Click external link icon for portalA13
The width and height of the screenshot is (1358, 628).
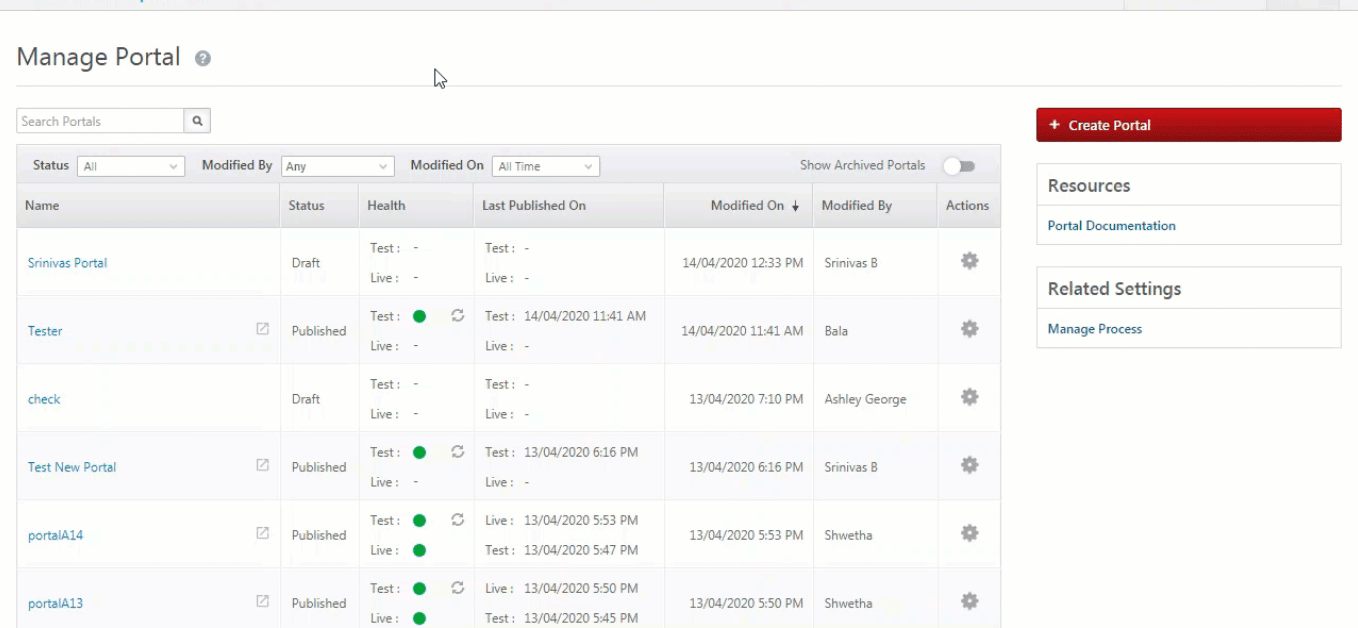pyautogui.click(x=262, y=601)
